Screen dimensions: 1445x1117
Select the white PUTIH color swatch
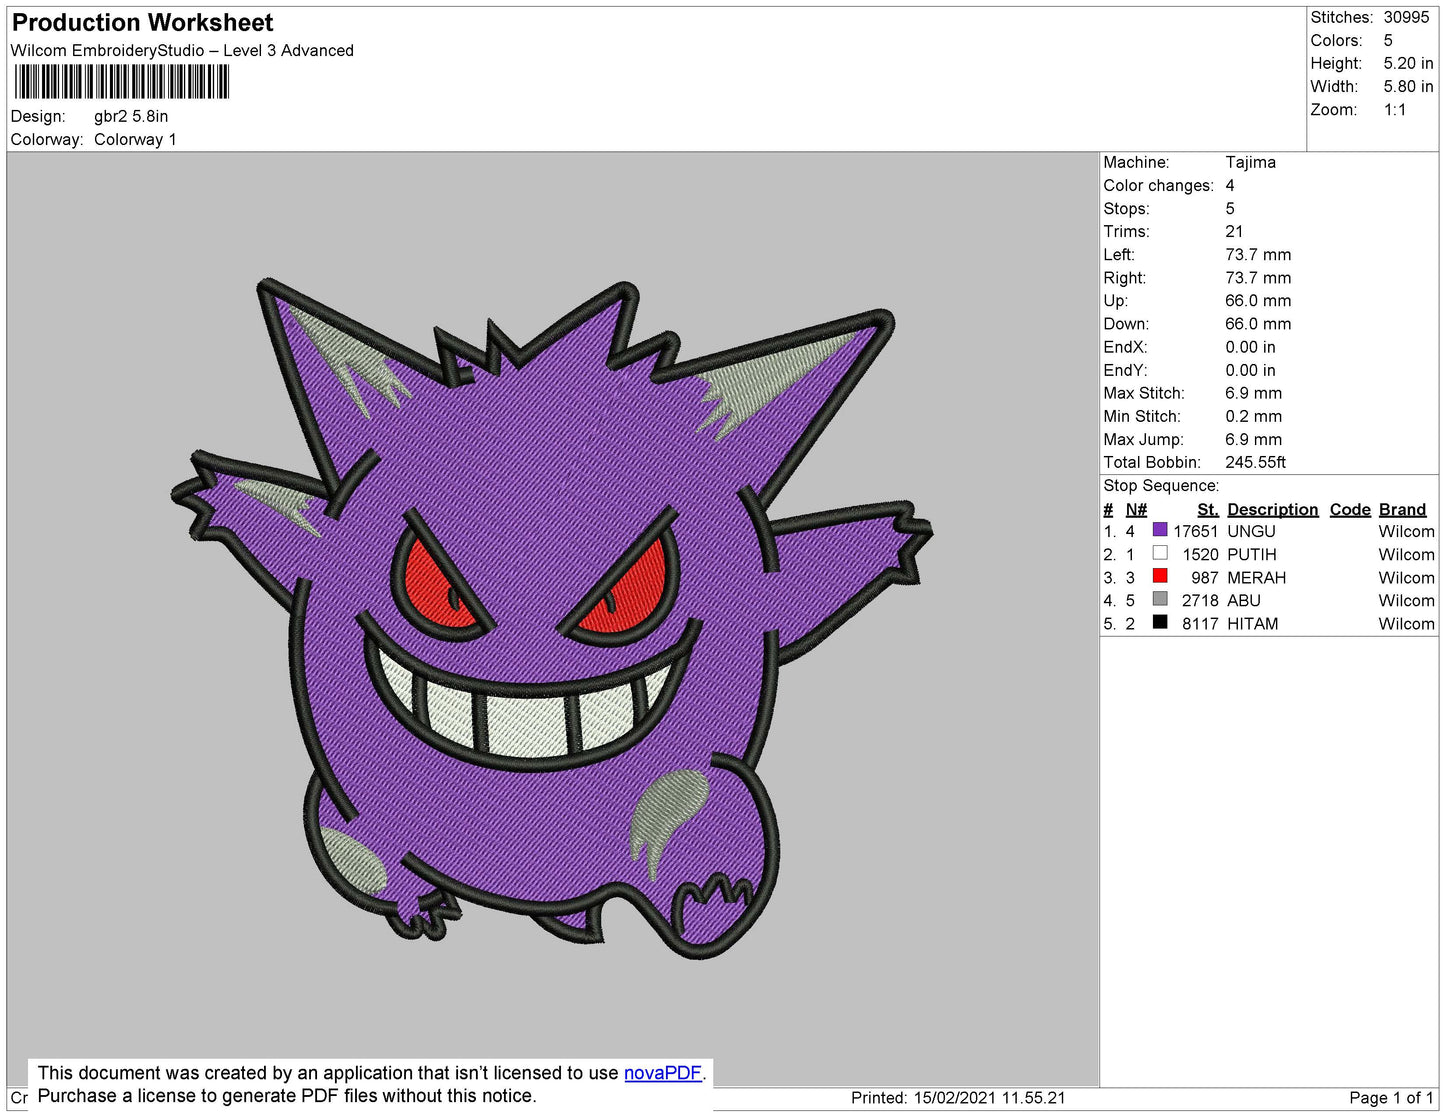(1160, 553)
